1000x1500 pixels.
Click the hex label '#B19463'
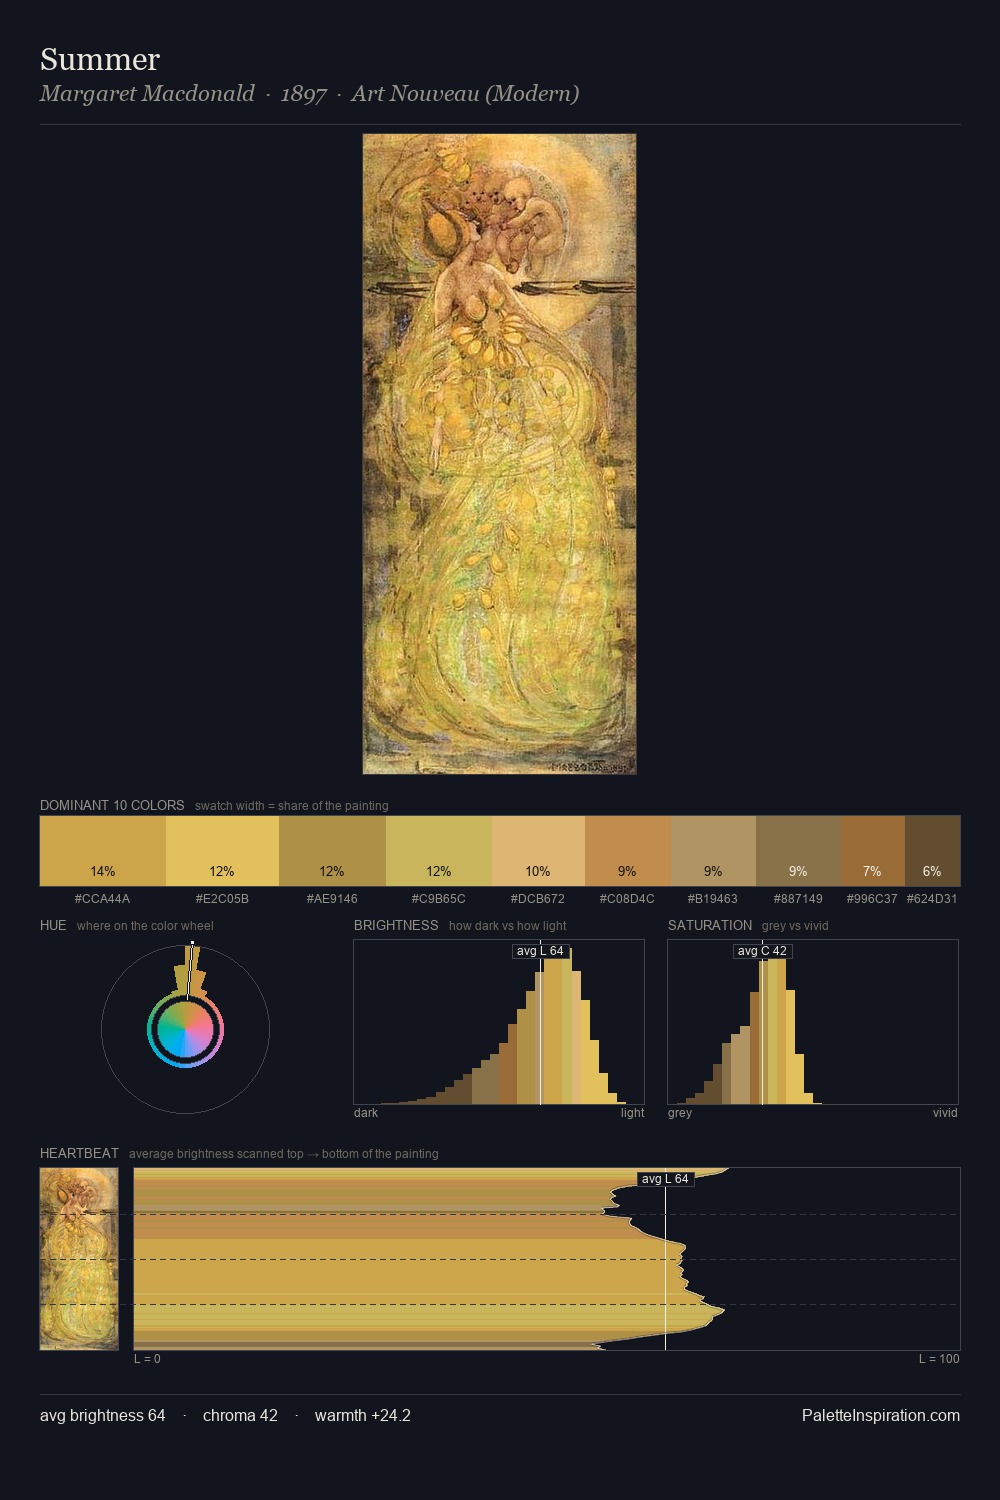713,899
